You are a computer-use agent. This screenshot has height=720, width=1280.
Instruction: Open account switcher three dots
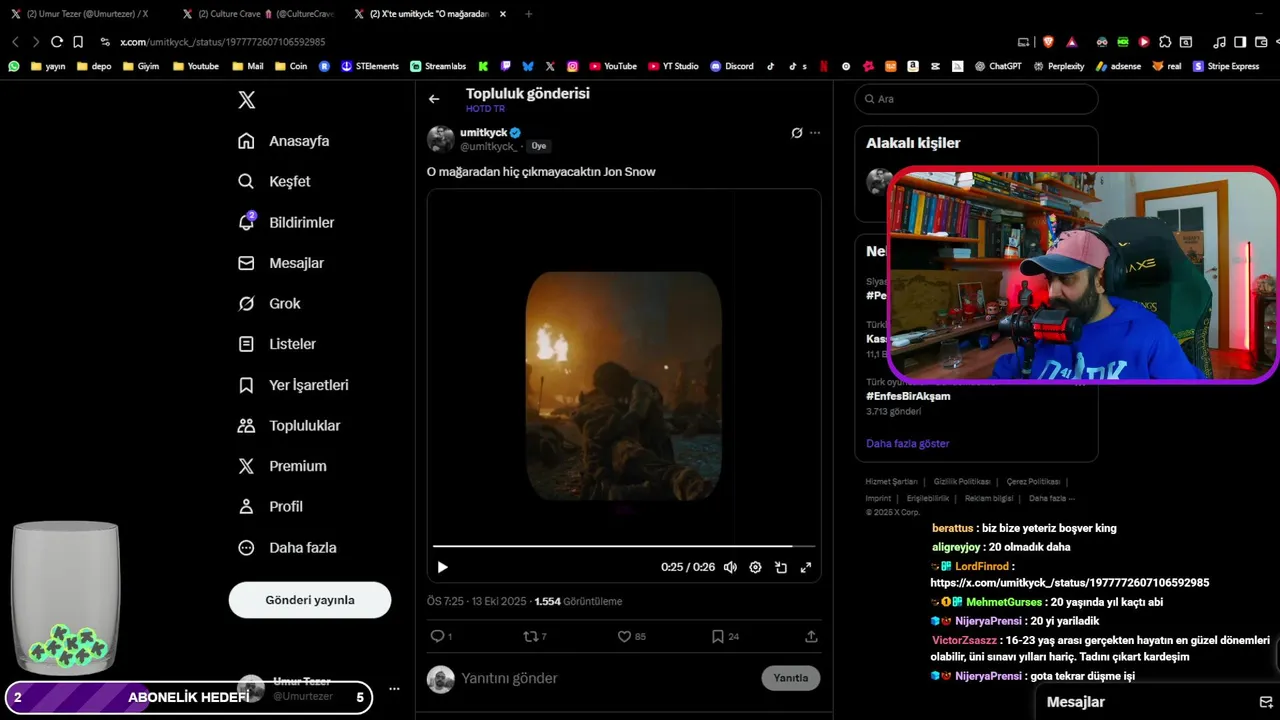tap(394, 689)
